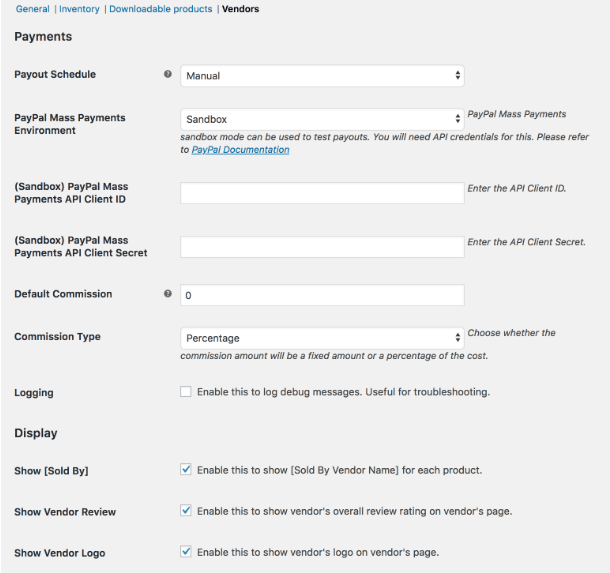Click the Show Vendor Logo description text

coord(318,552)
